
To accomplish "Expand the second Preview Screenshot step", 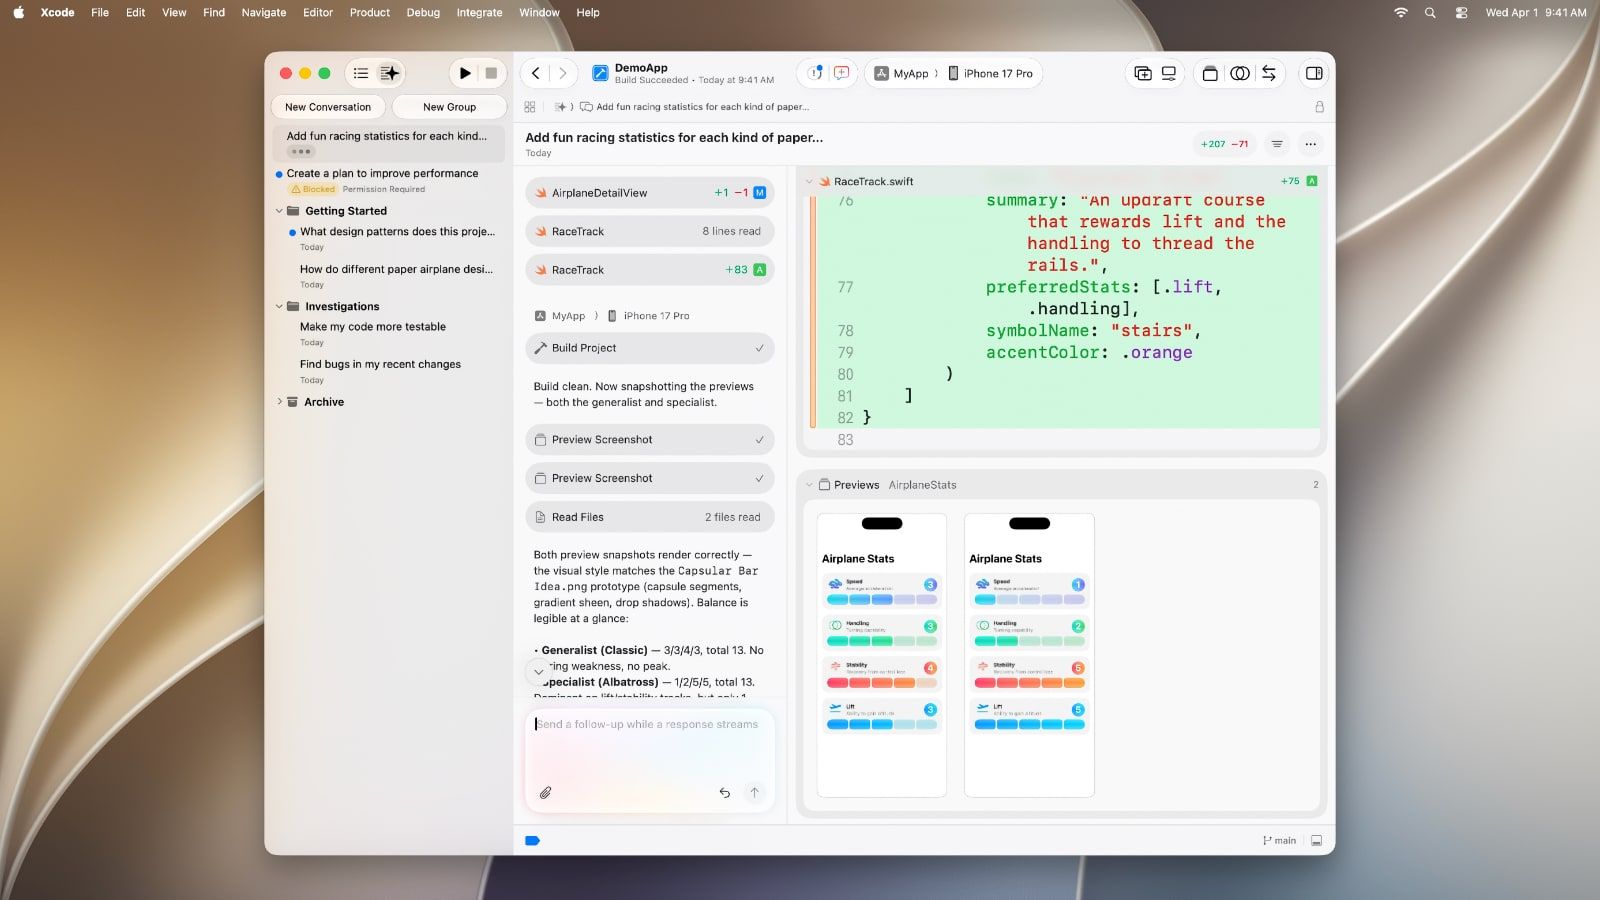I will (x=650, y=478).
